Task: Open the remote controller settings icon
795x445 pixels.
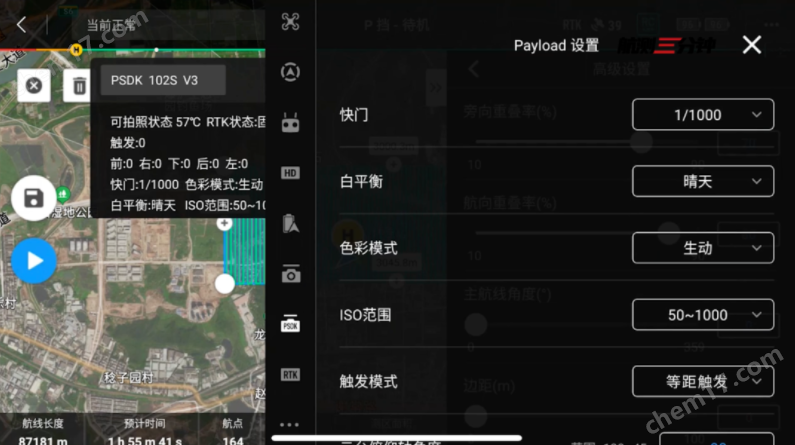Action: click(x=290, y=123)
